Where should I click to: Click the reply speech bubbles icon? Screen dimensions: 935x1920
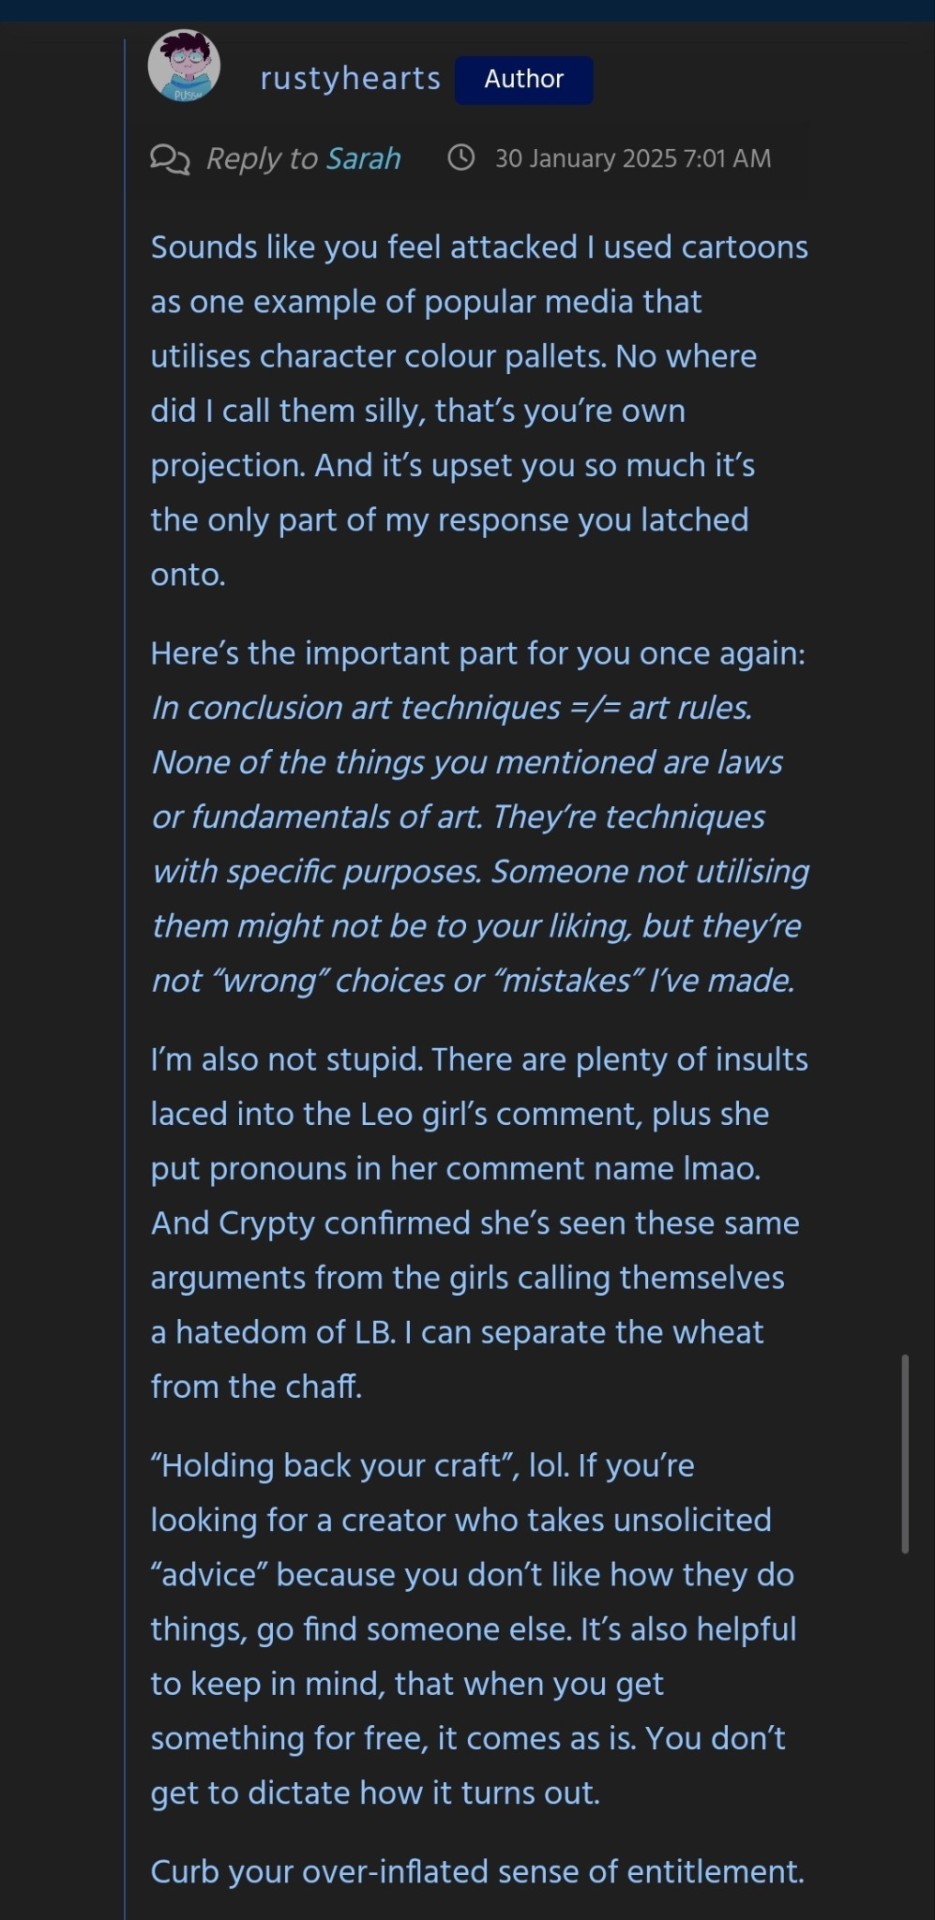(169, 159)
